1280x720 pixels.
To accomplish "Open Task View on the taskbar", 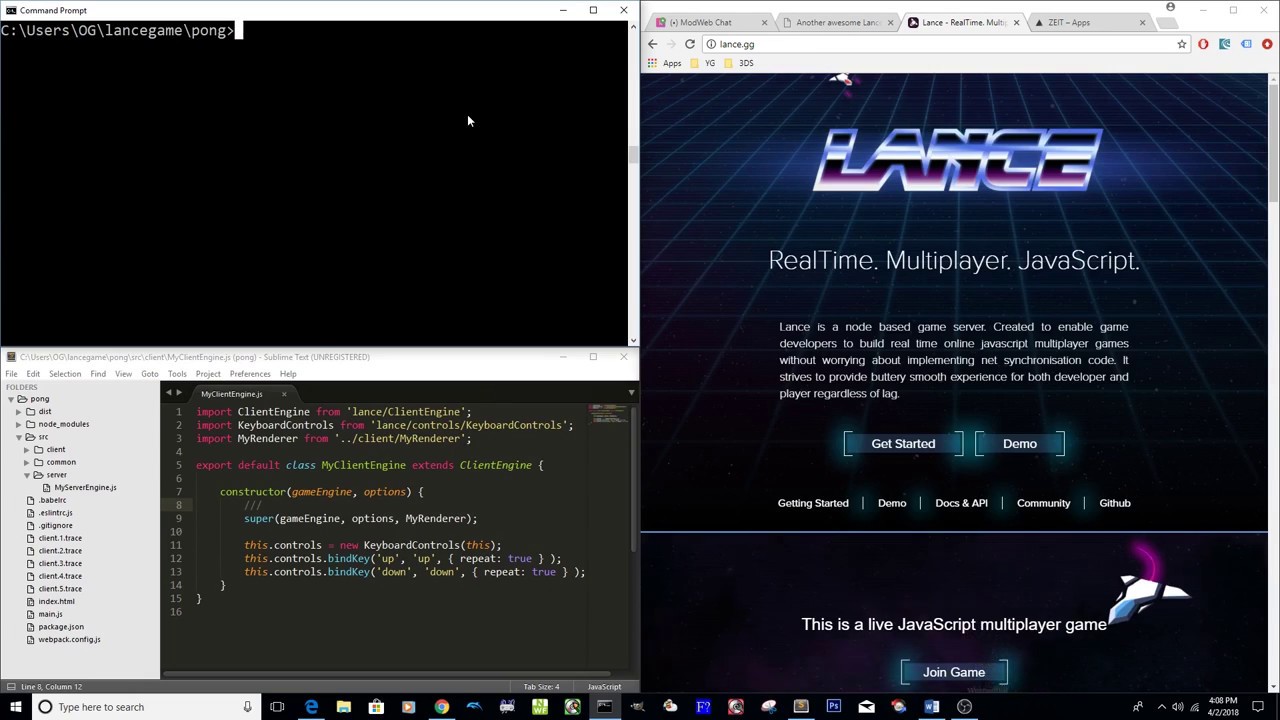I will click(x=277, y=707).
